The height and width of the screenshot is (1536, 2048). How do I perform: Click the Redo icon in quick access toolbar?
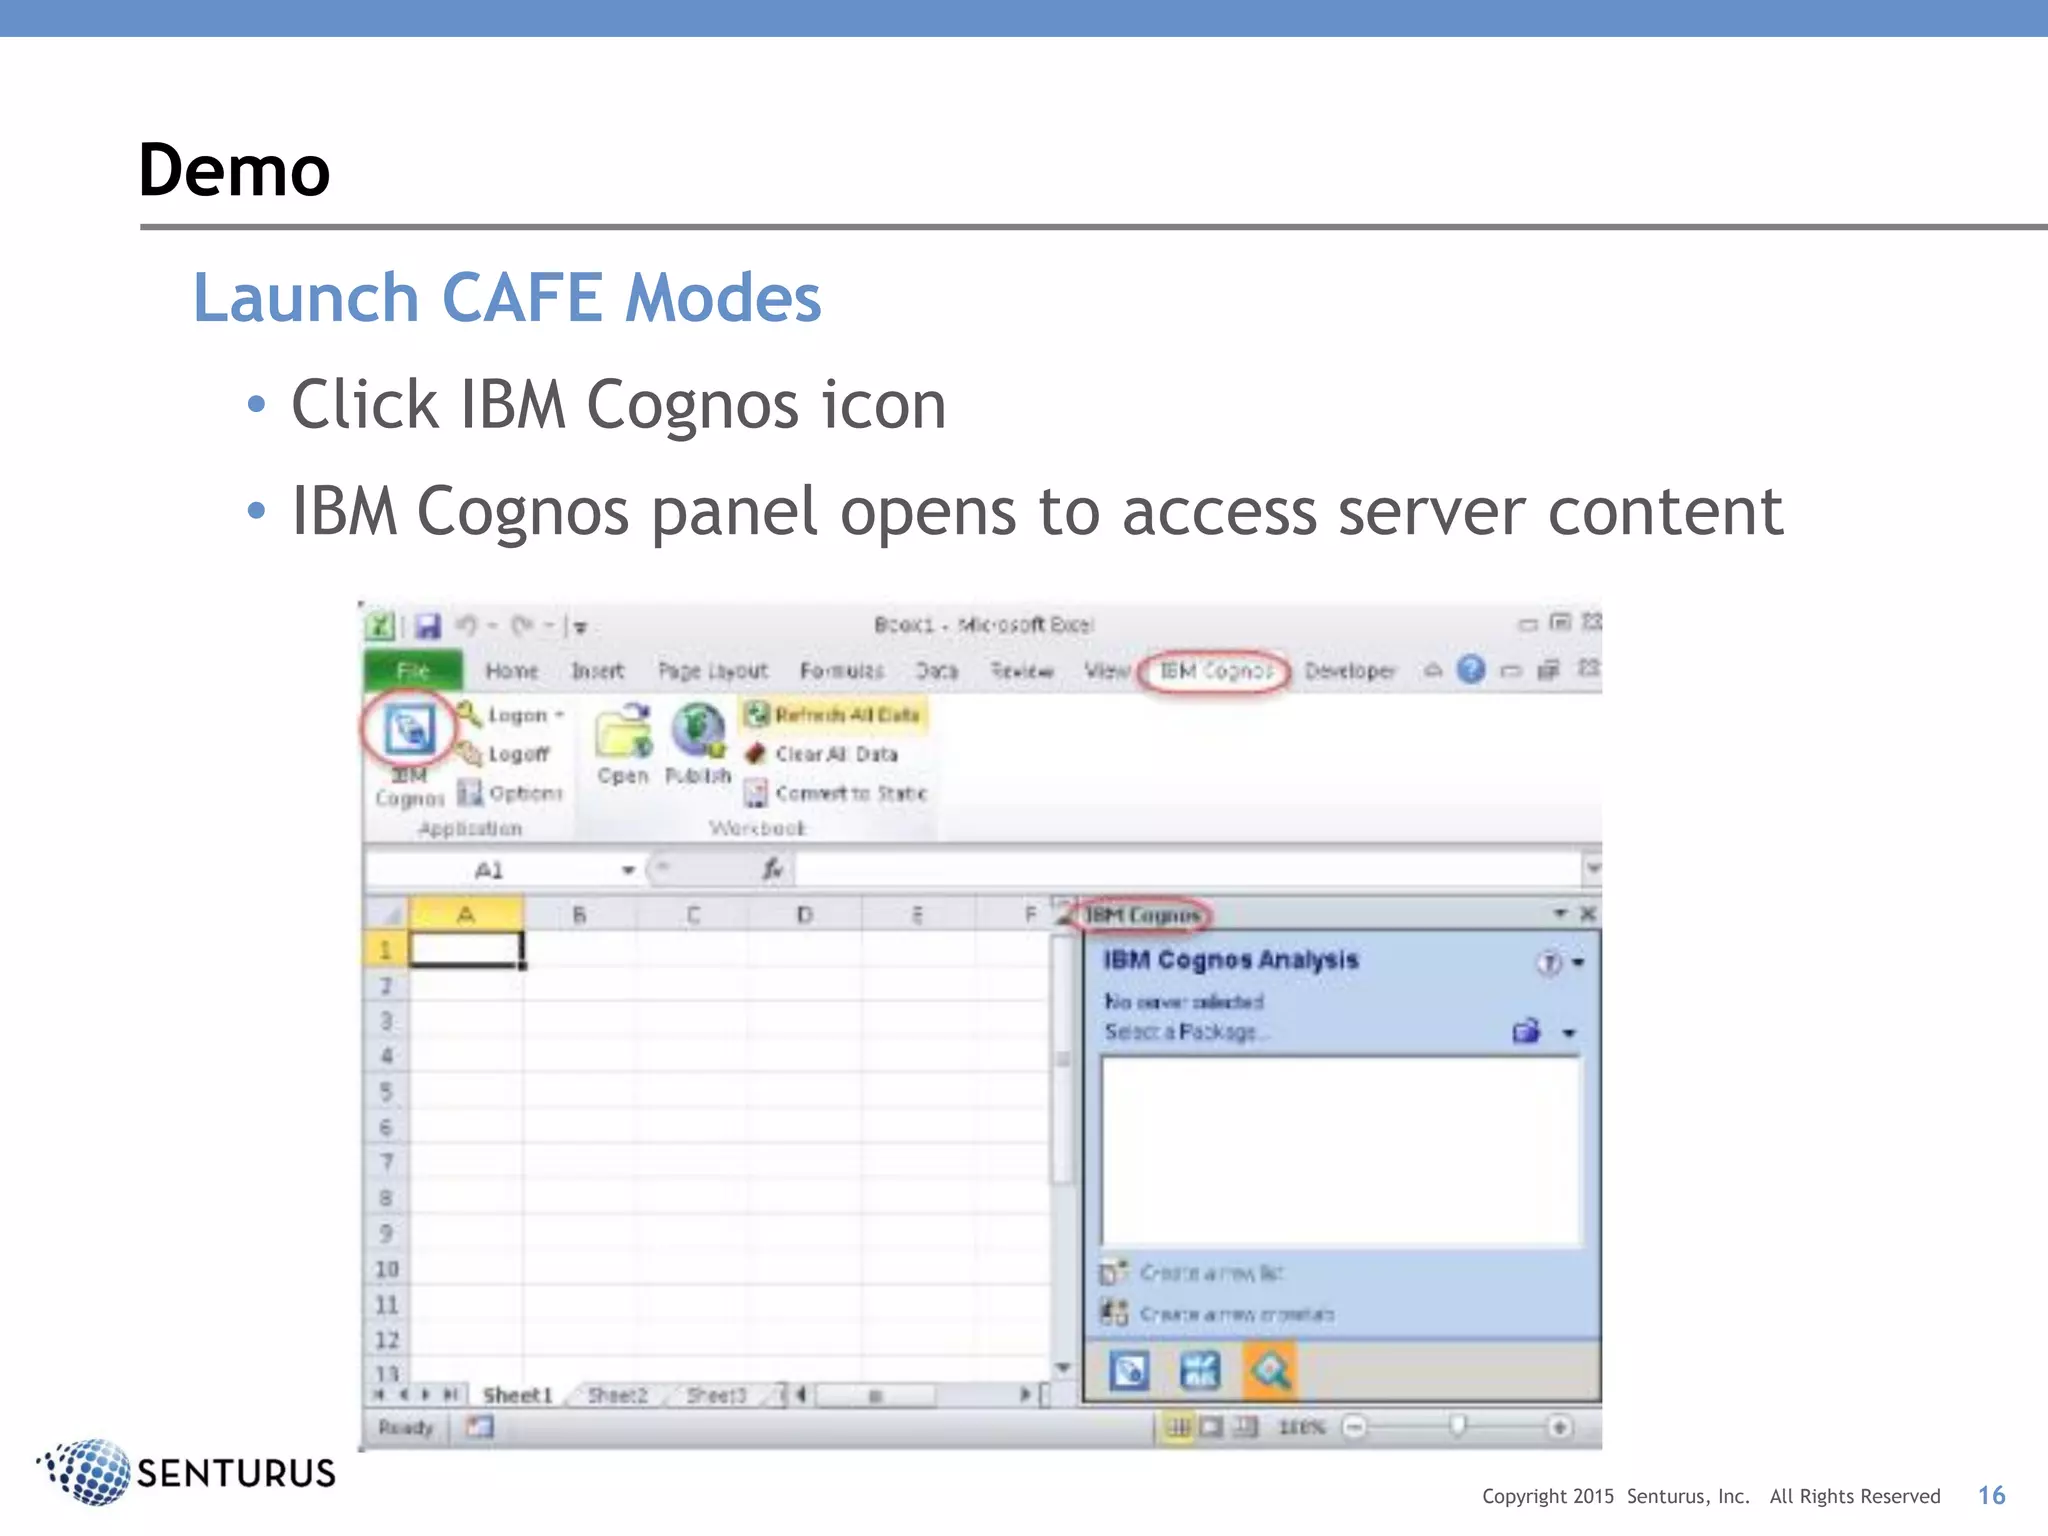point(521,626)
